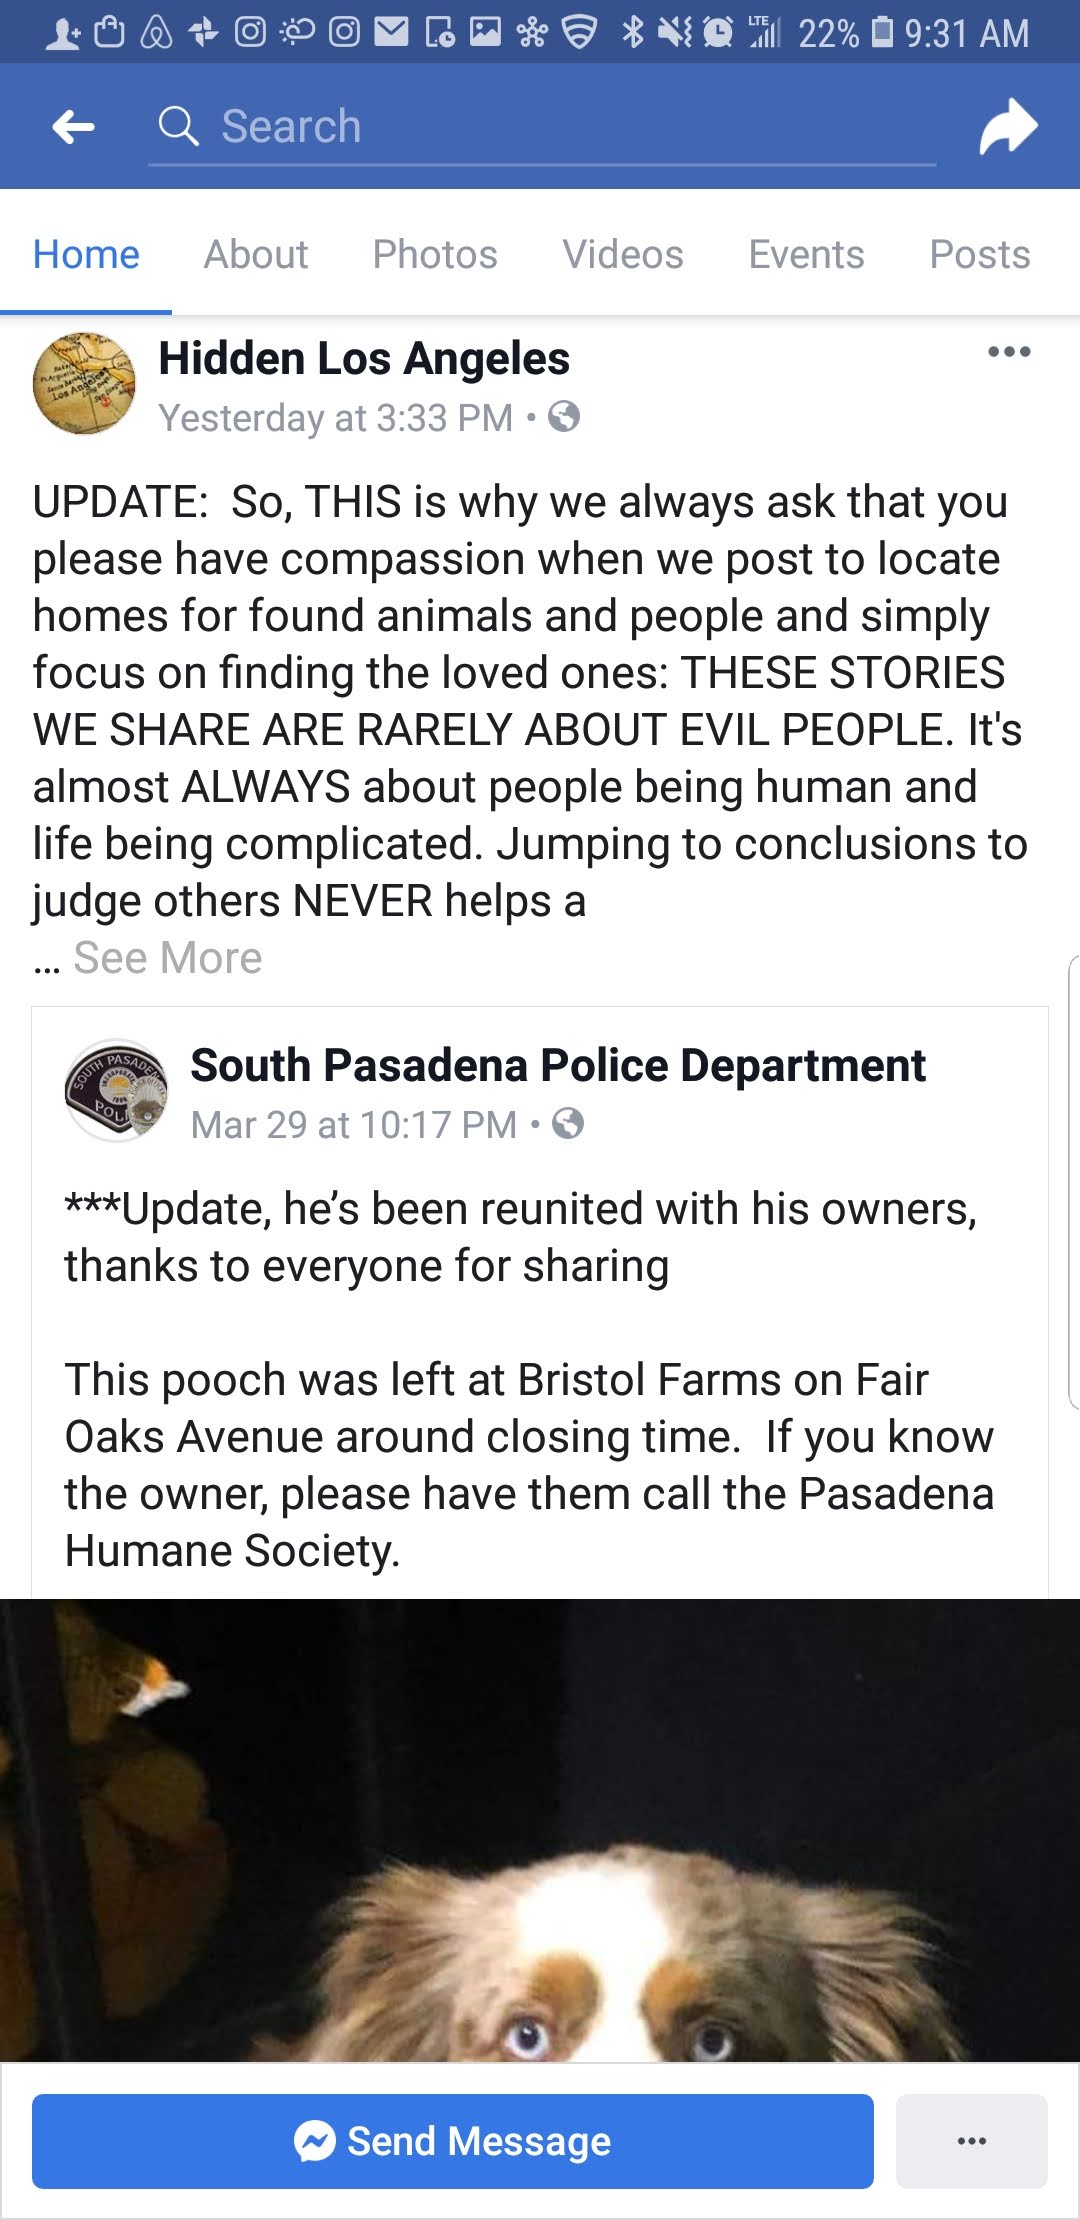Switch to the About tab

coord(256,255)
